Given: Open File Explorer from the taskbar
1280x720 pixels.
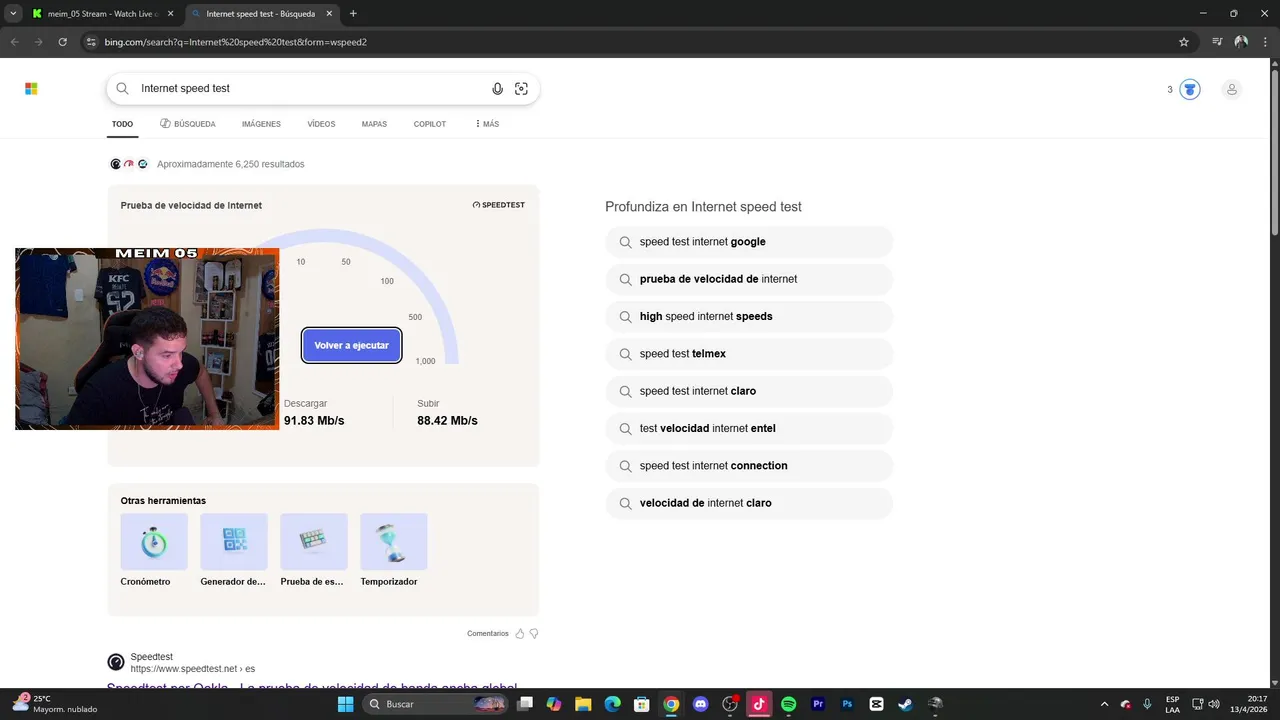Looking at the screenshot, I should [583, 704].
